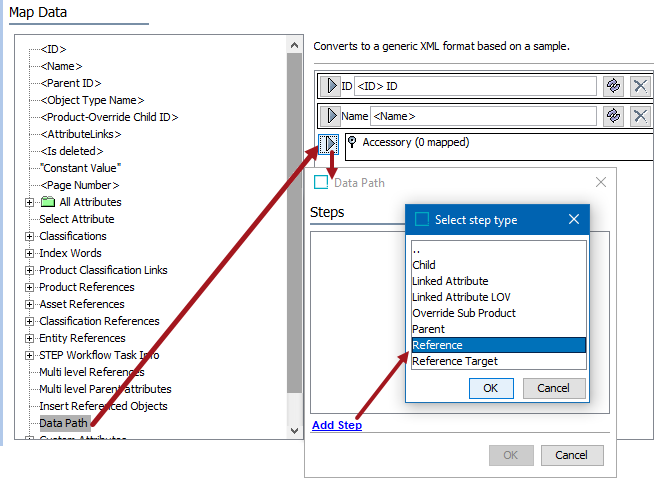Click the Map Data tree scrollbar thumb
Image resolution: width=656 pixels, height=478 pixels.
(x=295, y=222)
